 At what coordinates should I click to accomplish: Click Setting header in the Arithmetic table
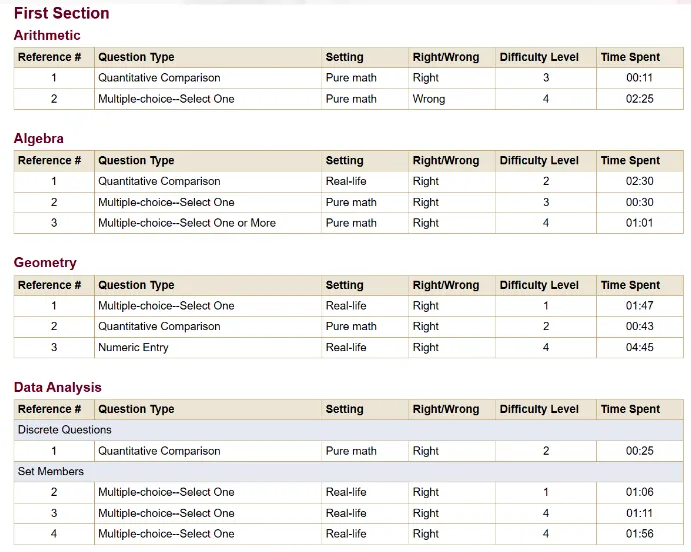point(345,57)
